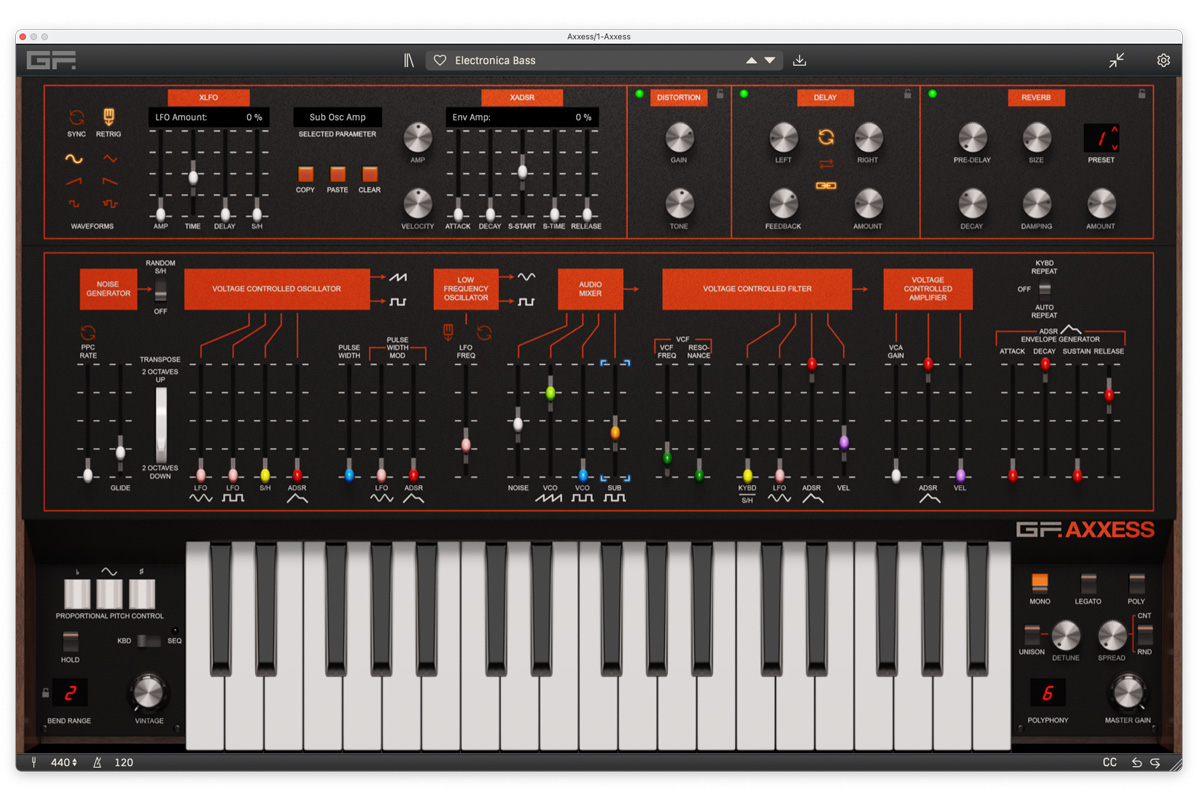The height and width of the screenshot is (800, 1200).
Task: Click the bend range lock icon
Action: point(44,692)
